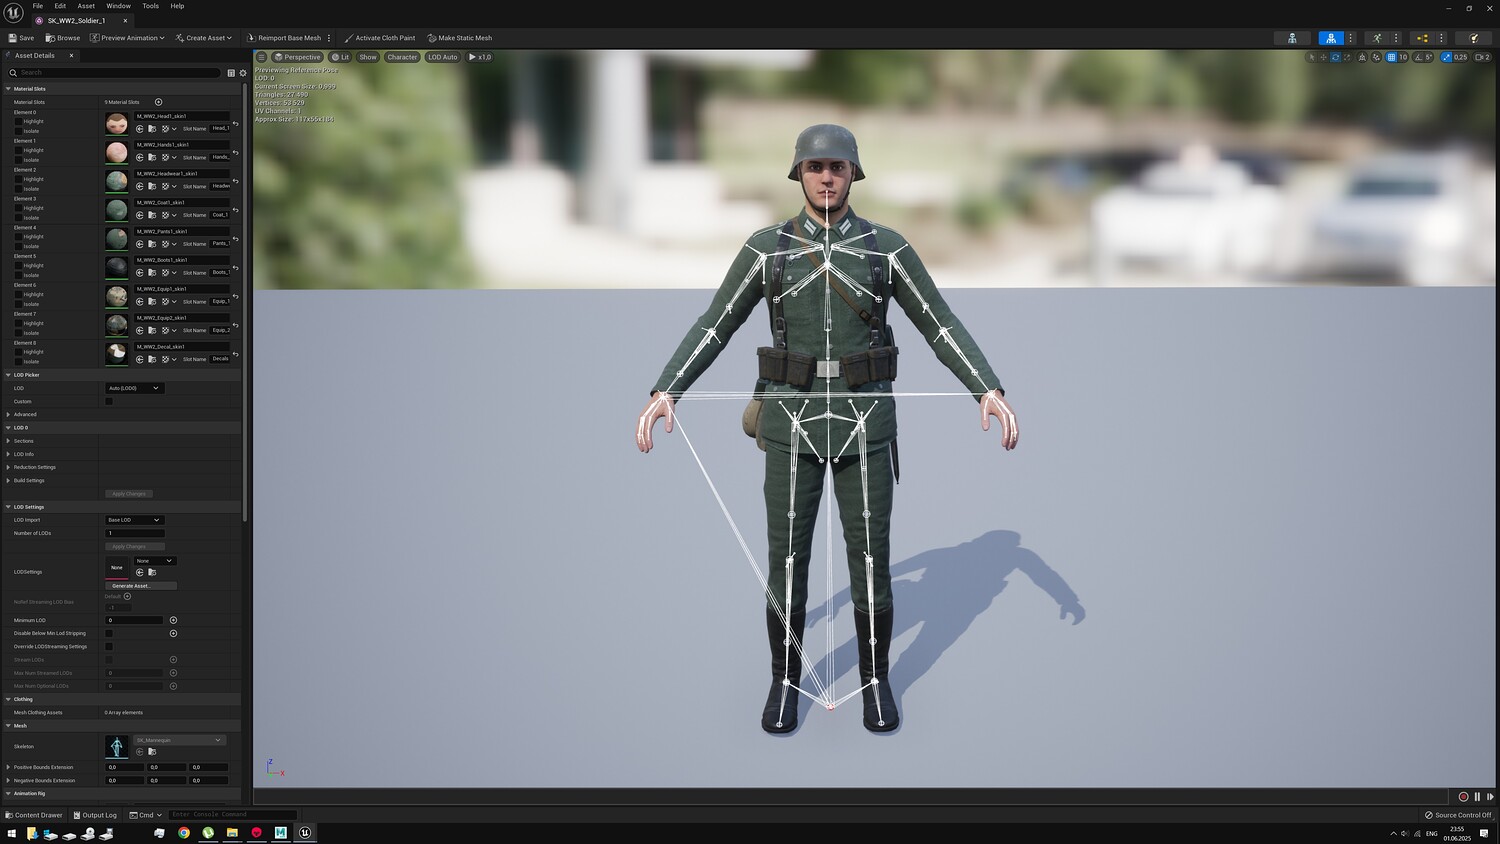This screenshot has height=844, width=1500.
Task: Open the LOD Auto (LOD0) dropdown
Action: point(134,388)
